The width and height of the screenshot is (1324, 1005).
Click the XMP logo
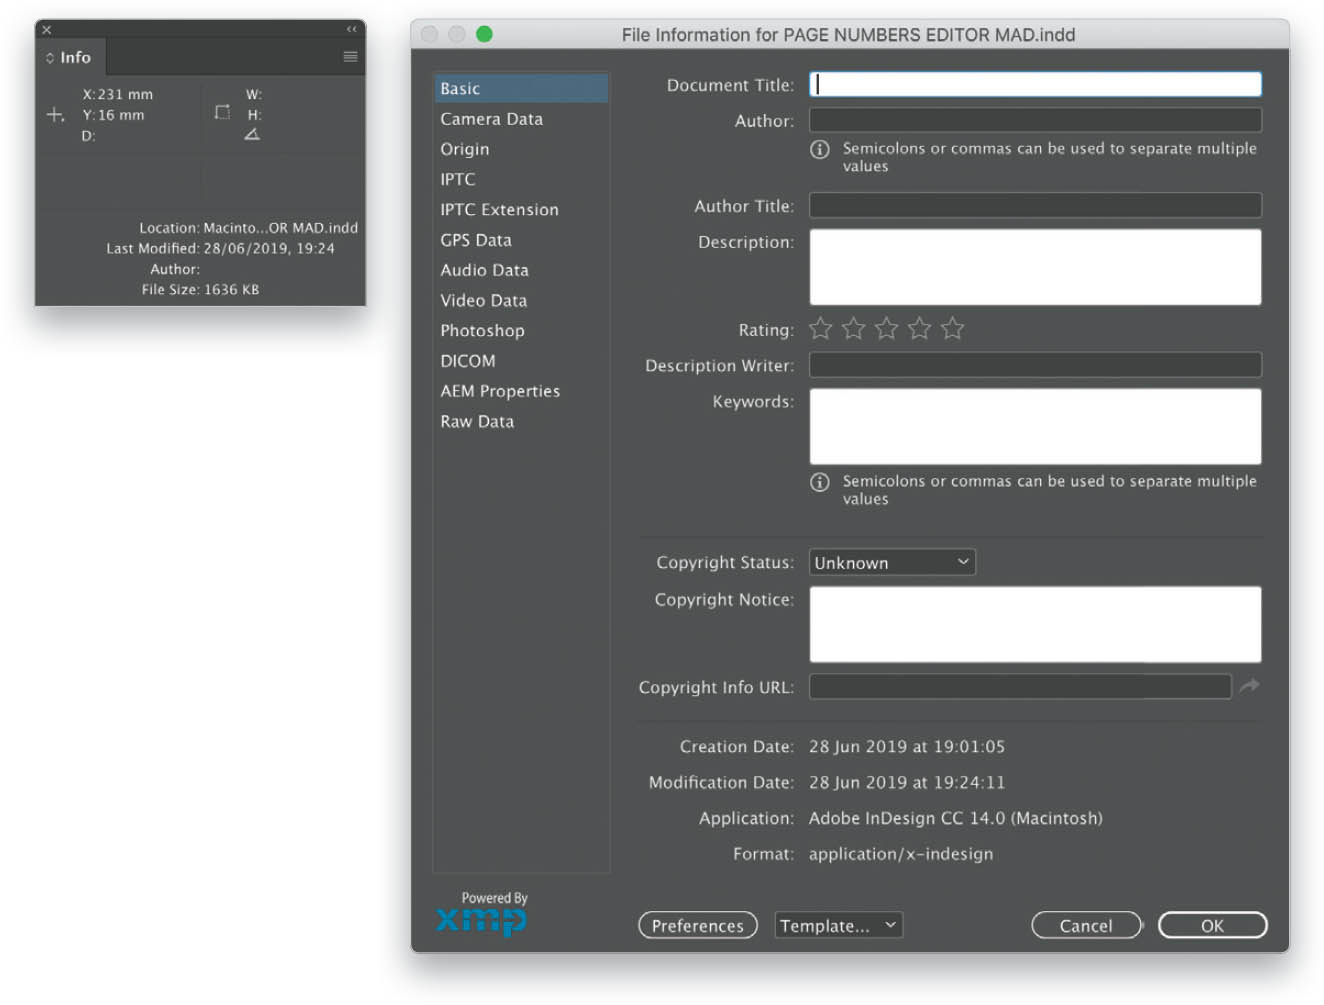click(482, 920)
